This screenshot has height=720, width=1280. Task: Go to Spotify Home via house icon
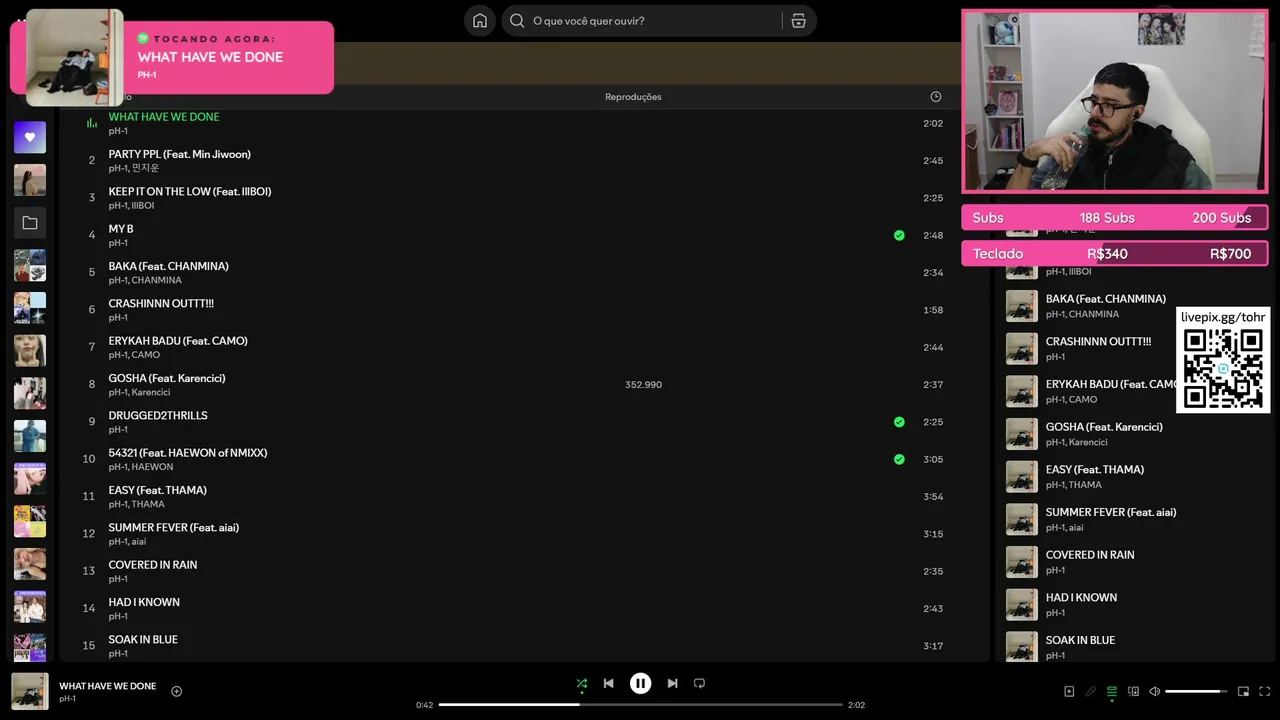pos(480,21)
